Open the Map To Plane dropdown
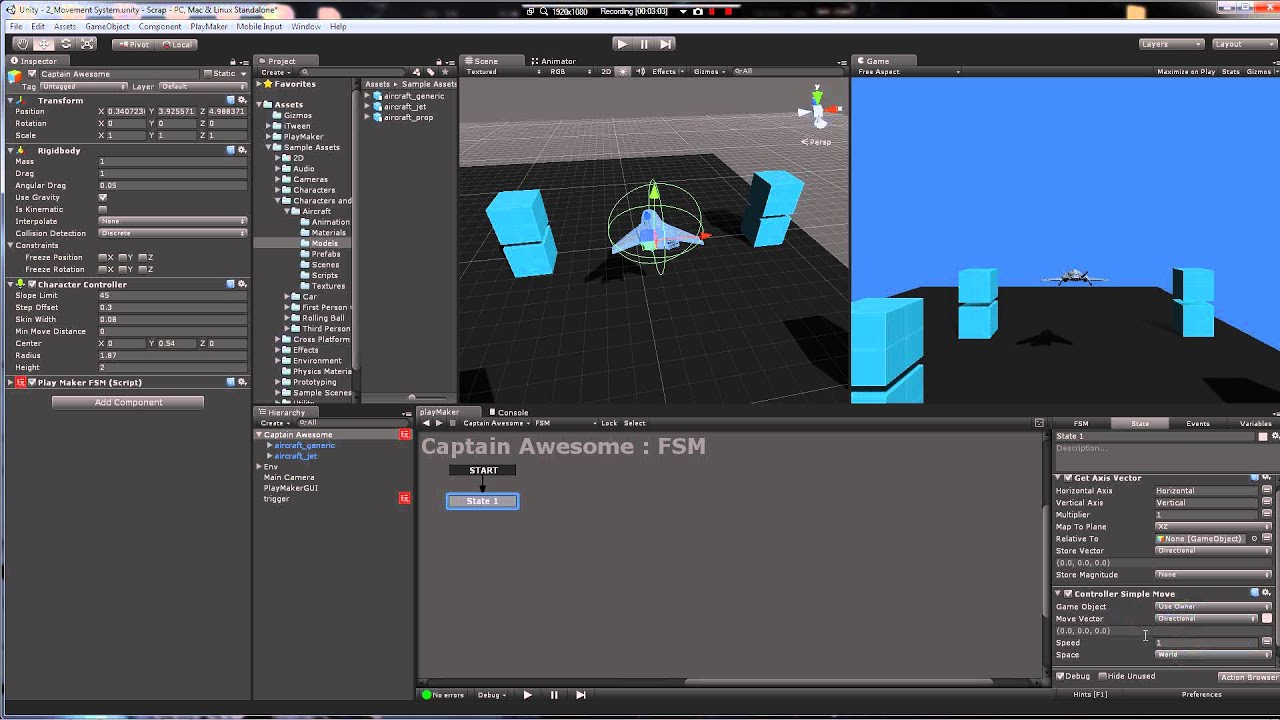The height and width of the screenshot is (720, 1280). pyautogui.click(x=1213, y=526)
